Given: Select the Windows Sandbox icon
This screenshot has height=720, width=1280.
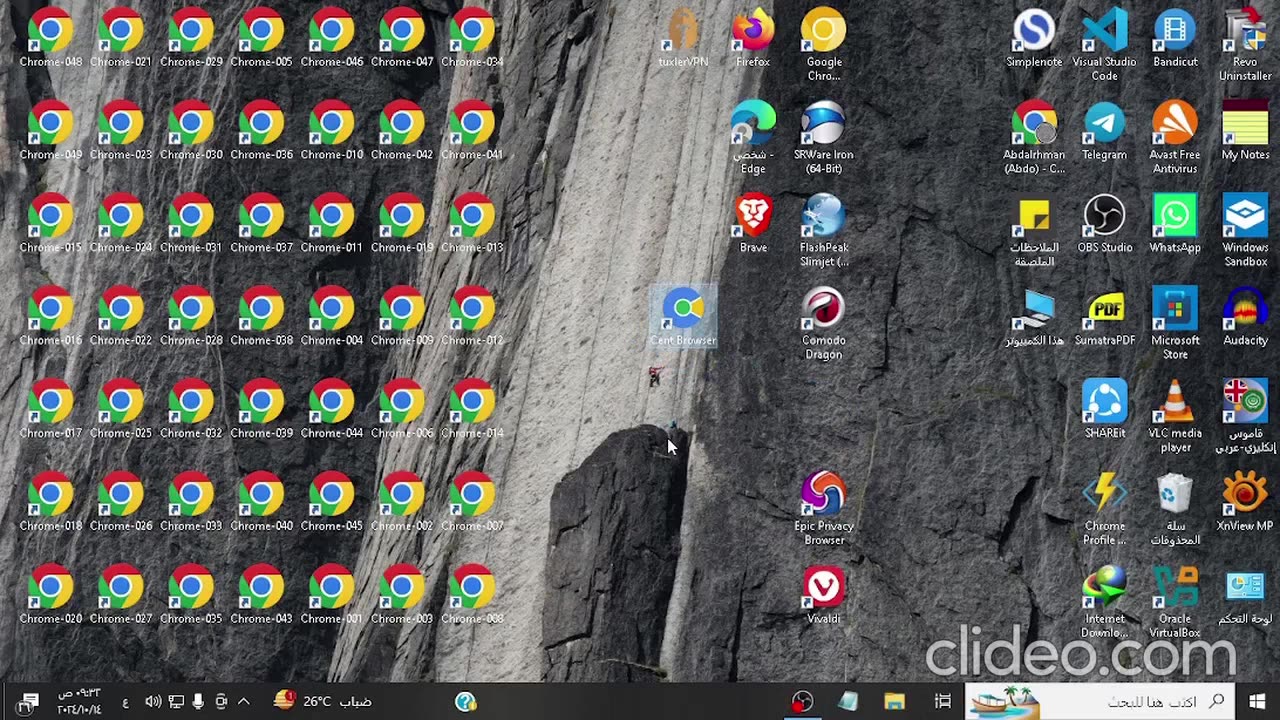Looking at the screenshot, I should click(x=1245, y=231).
